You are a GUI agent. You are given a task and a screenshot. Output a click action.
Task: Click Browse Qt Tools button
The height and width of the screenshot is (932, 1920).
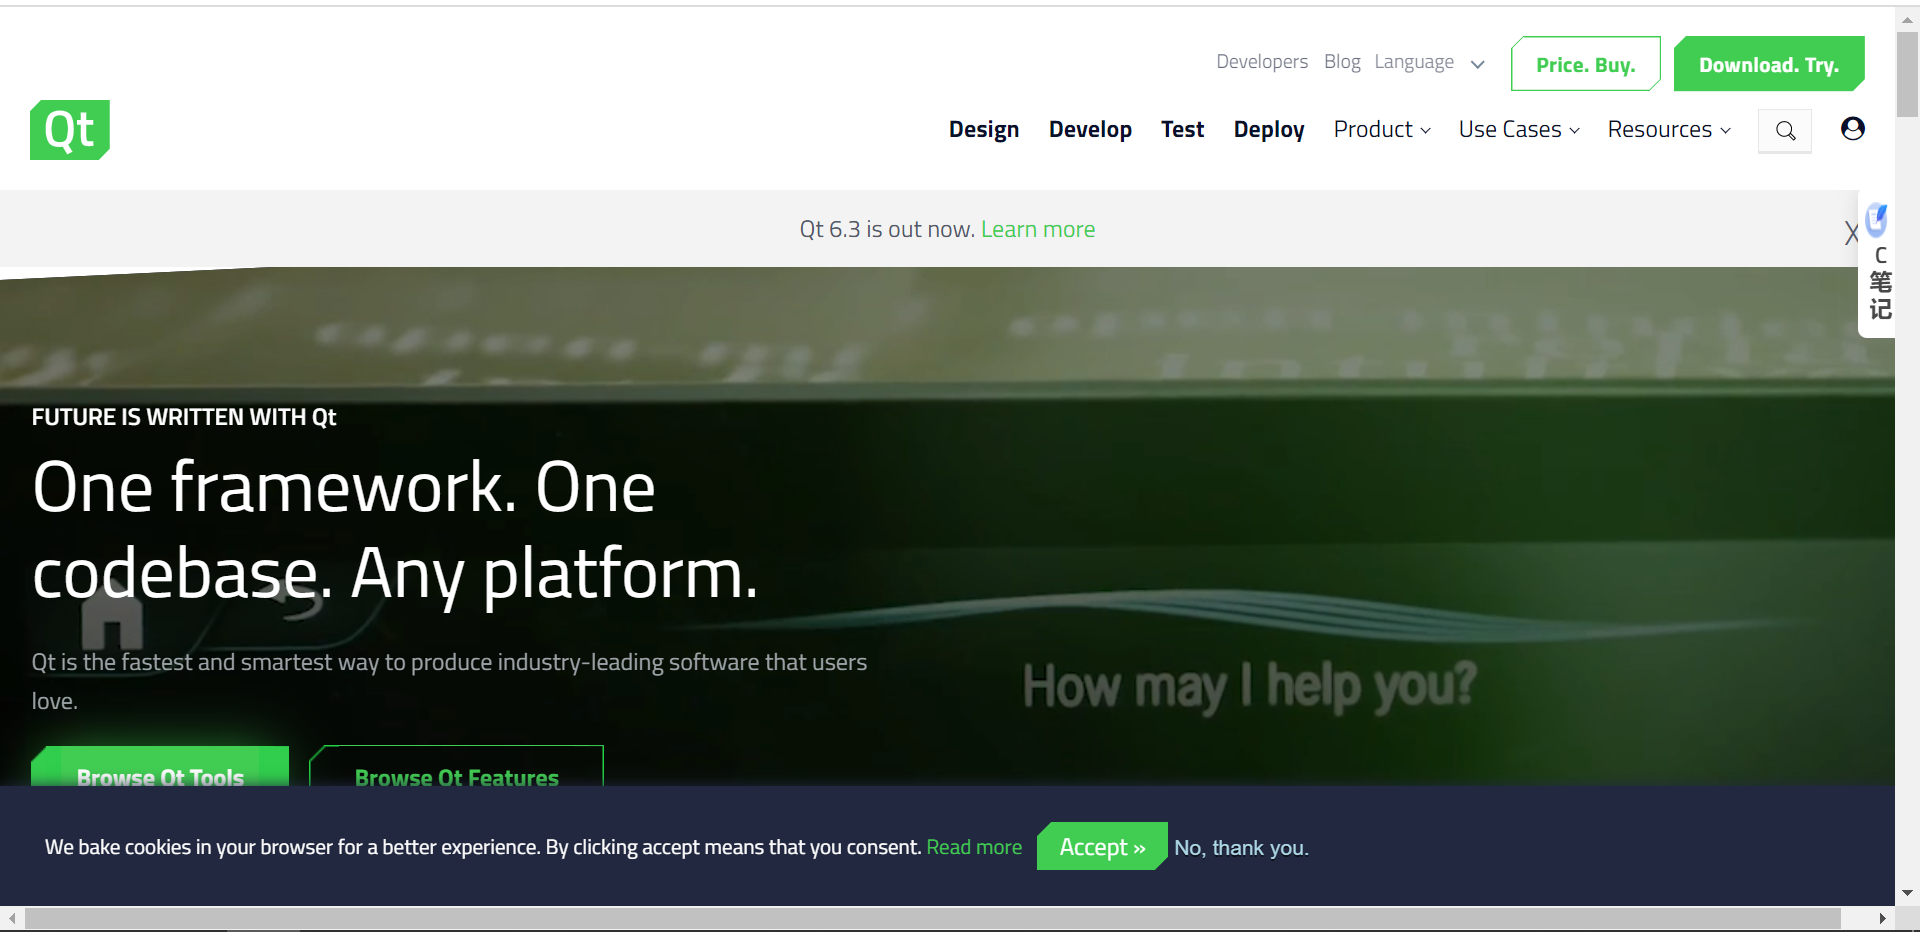coord(160,766)
